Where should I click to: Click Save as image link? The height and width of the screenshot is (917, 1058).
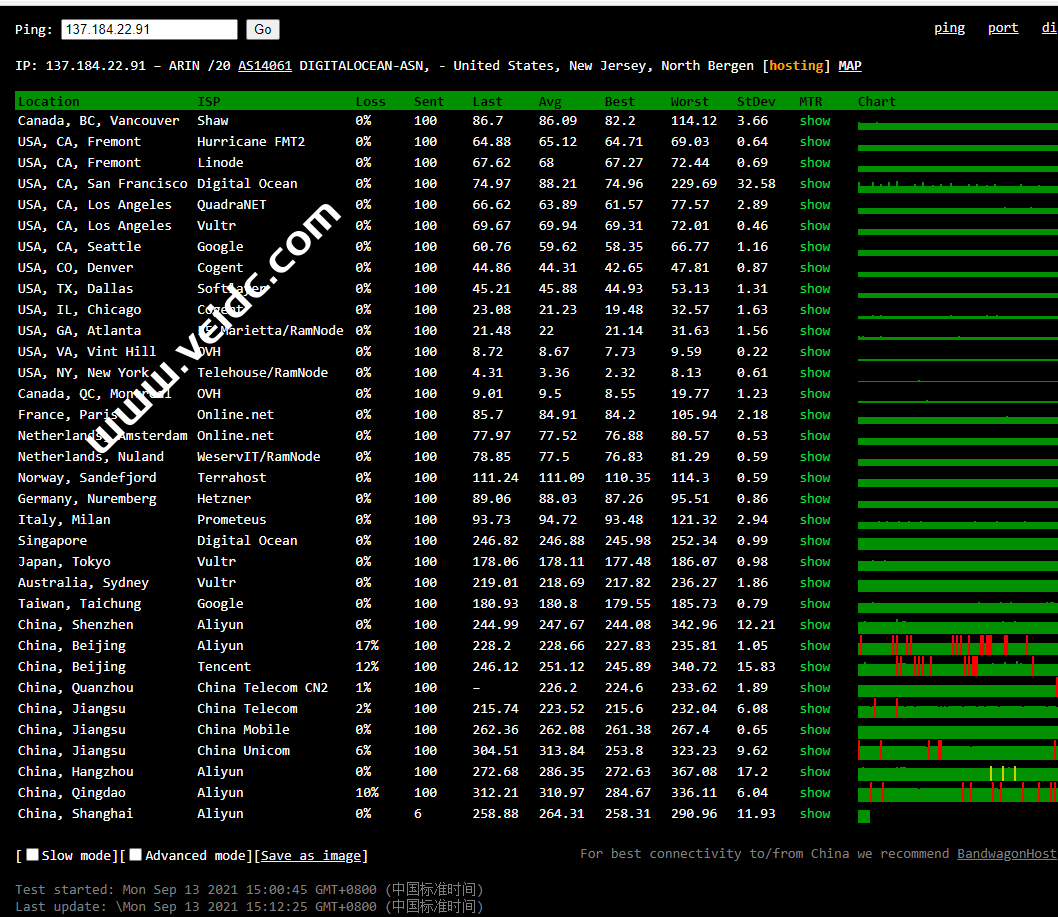310,856
